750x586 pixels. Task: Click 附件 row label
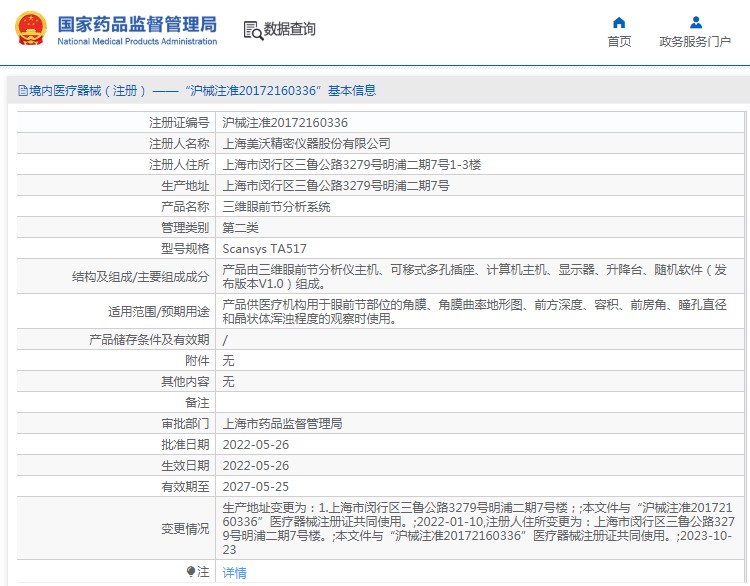point(197,361)
